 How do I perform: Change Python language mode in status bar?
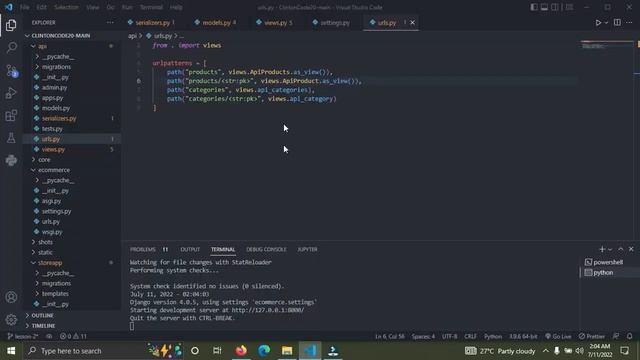(x=493, y=336)
